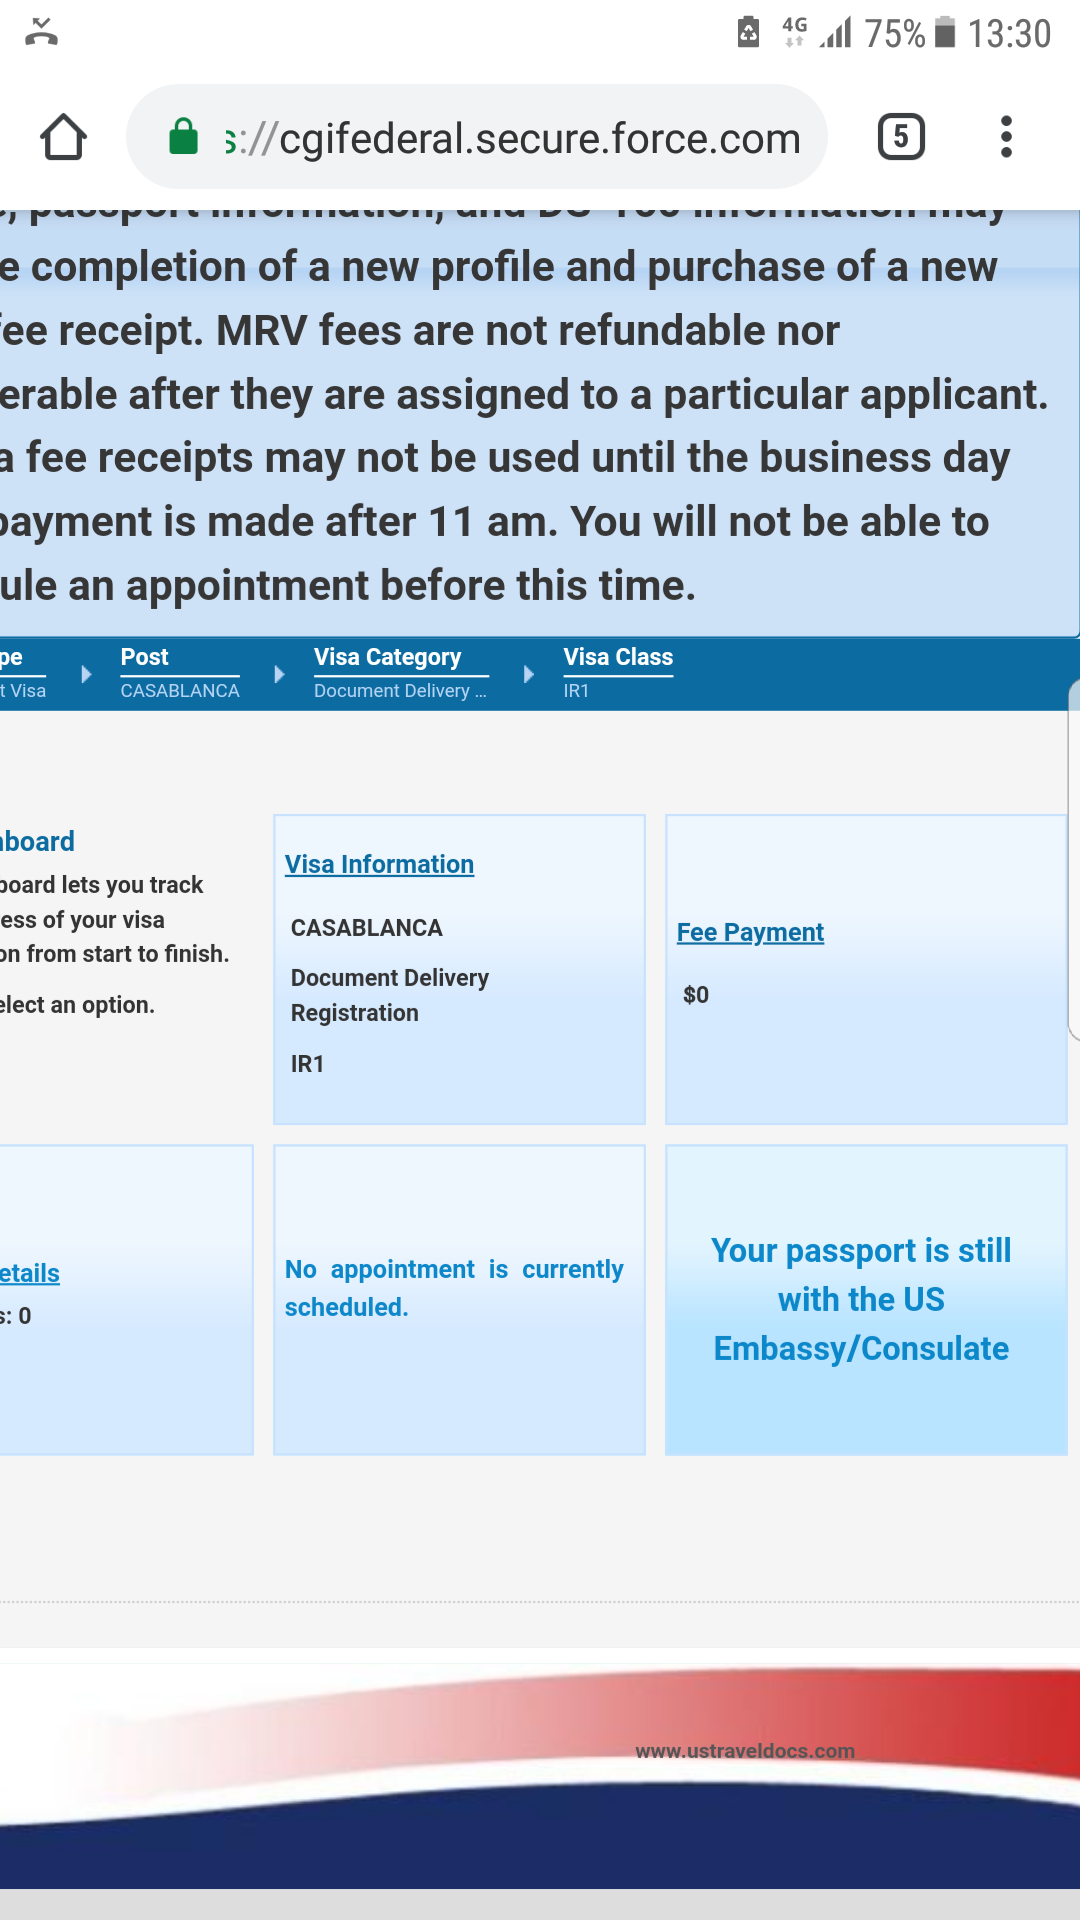Click the arrow before Visa Class breadcrumb

point(529,674)
